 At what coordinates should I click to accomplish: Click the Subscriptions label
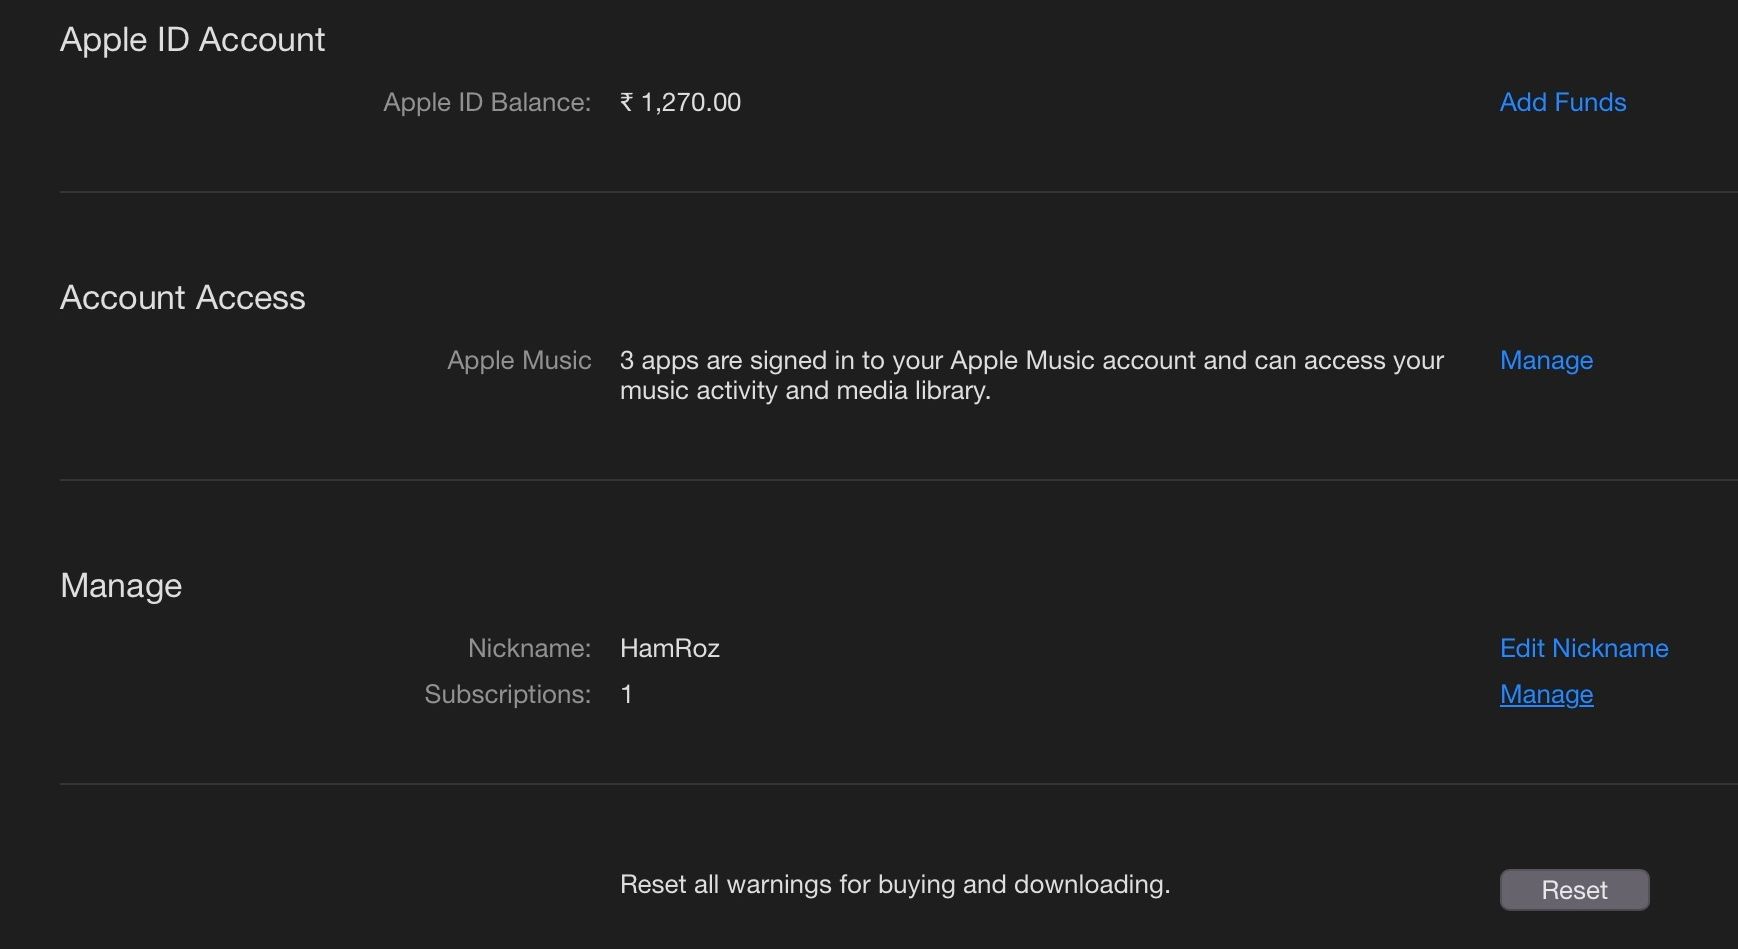(x=507, y=694)
